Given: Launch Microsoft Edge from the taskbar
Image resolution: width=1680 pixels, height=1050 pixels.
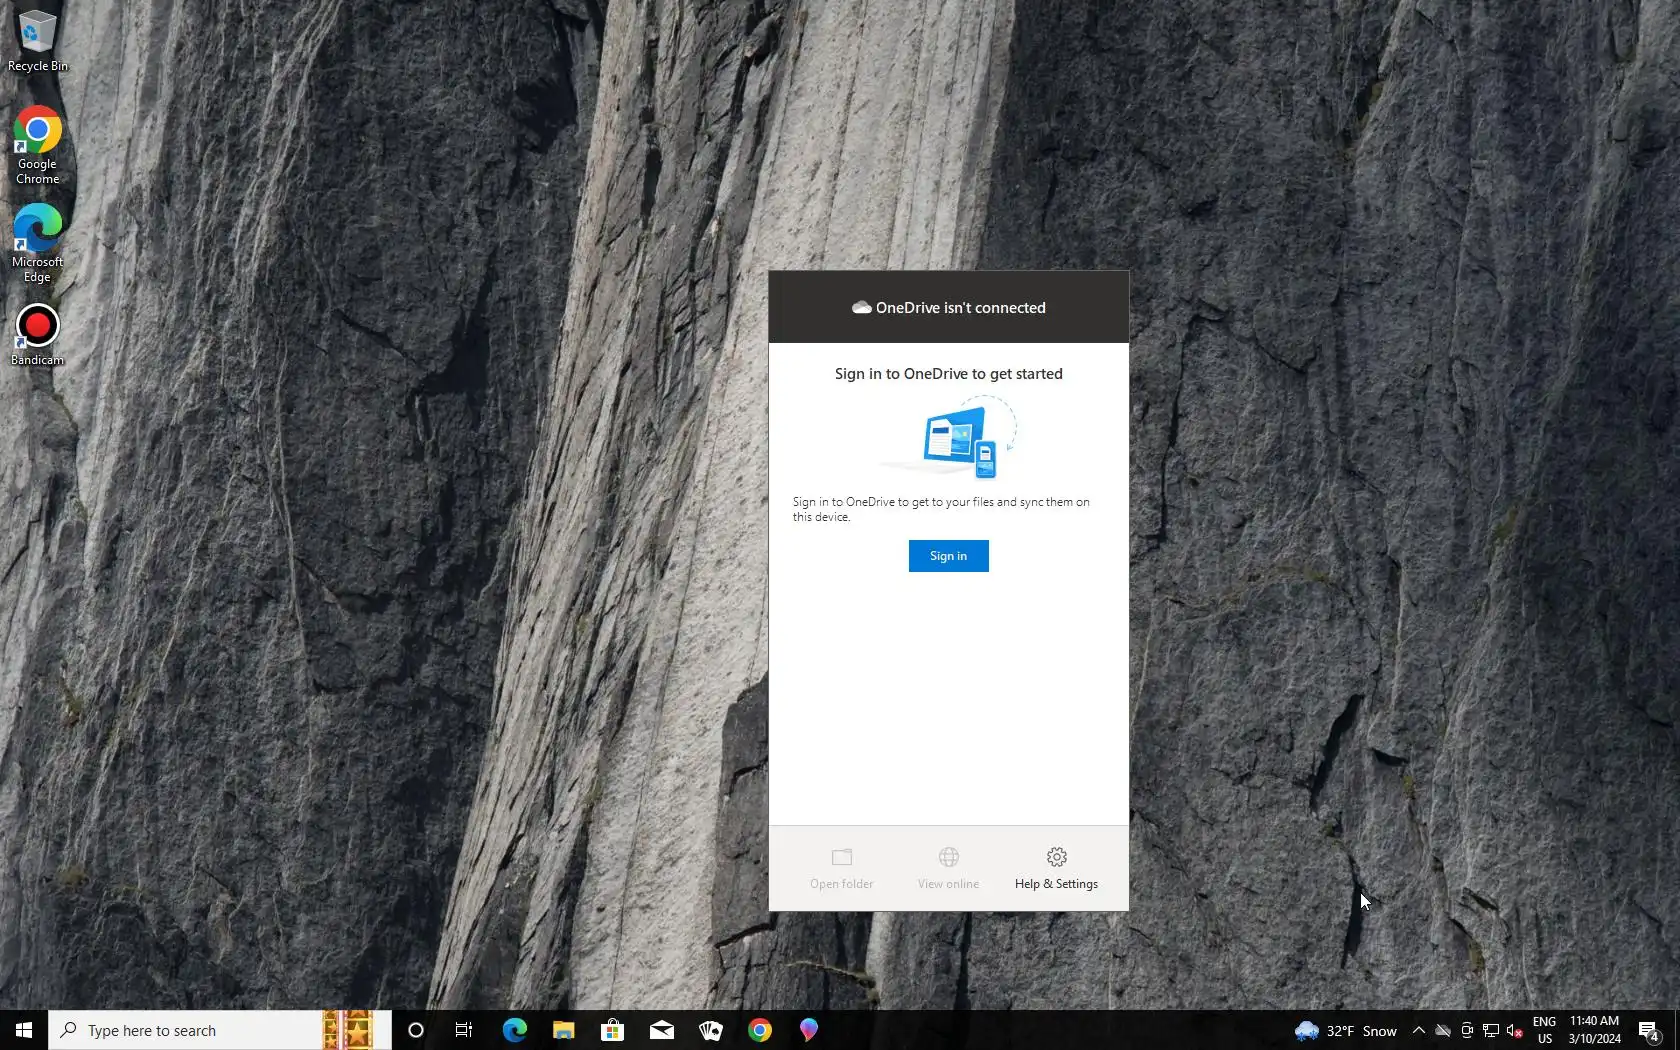Looking at the screenshot, I should coord(514,1030).
